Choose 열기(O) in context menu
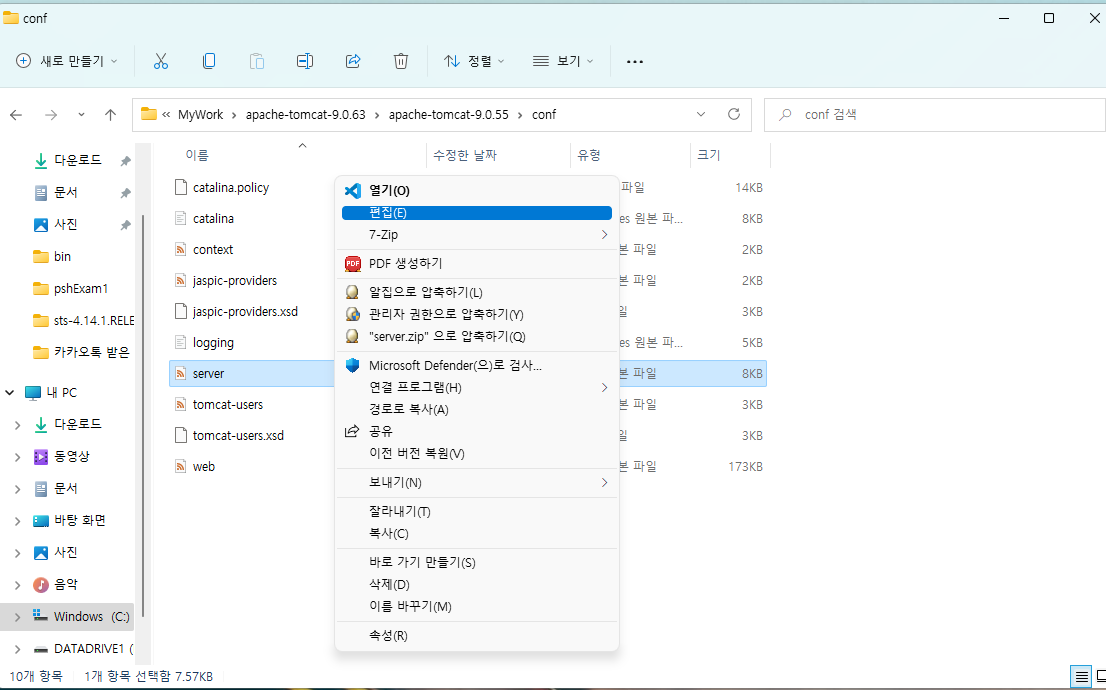 pos(476,190)
